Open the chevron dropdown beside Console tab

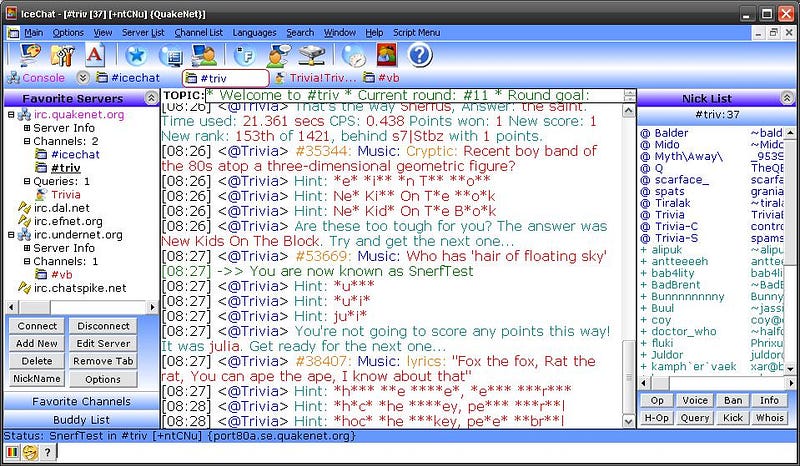84,78
